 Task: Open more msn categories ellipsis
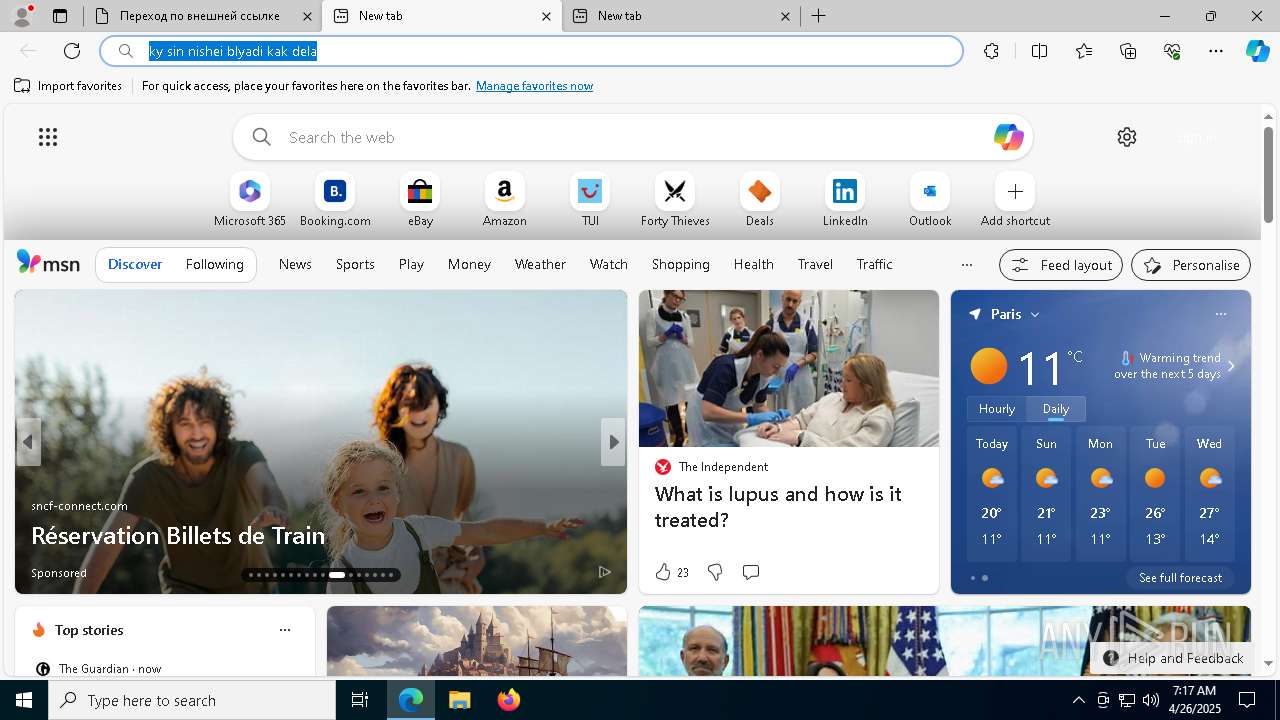point(966,265)
